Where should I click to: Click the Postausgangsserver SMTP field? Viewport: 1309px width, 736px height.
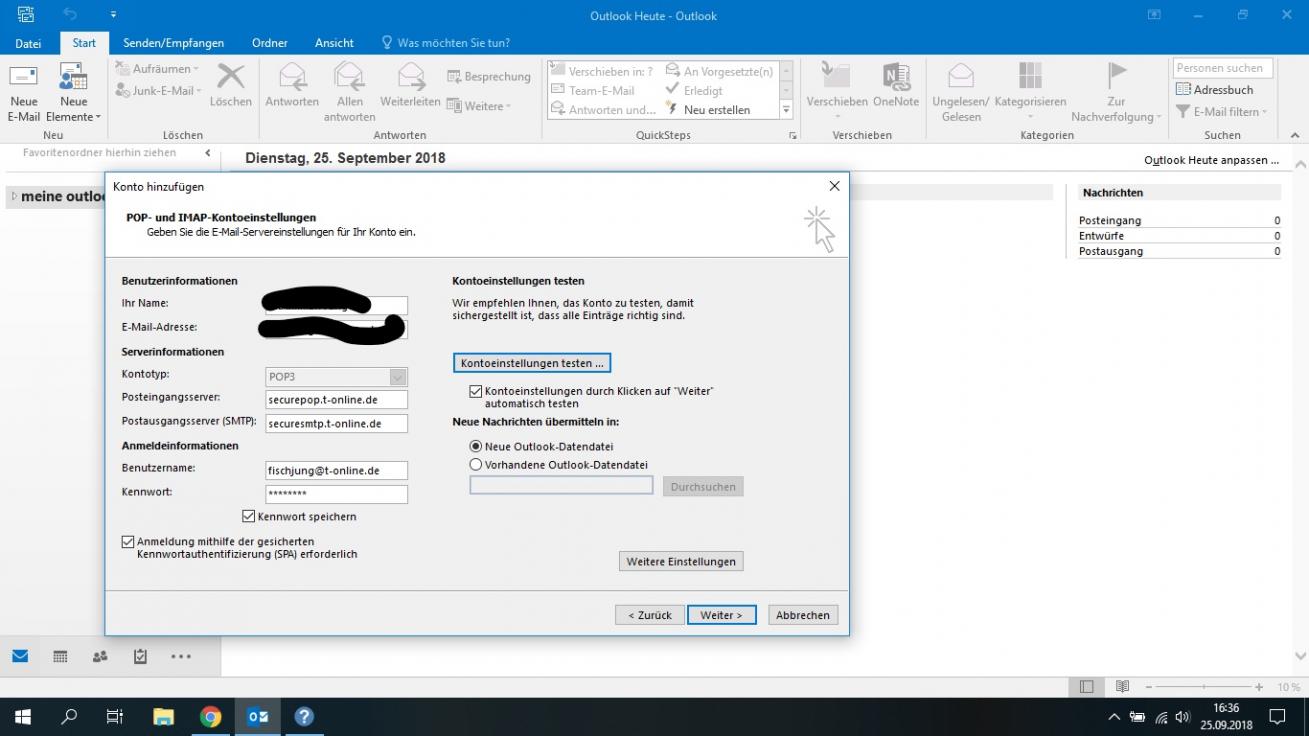tap(337, 424)
